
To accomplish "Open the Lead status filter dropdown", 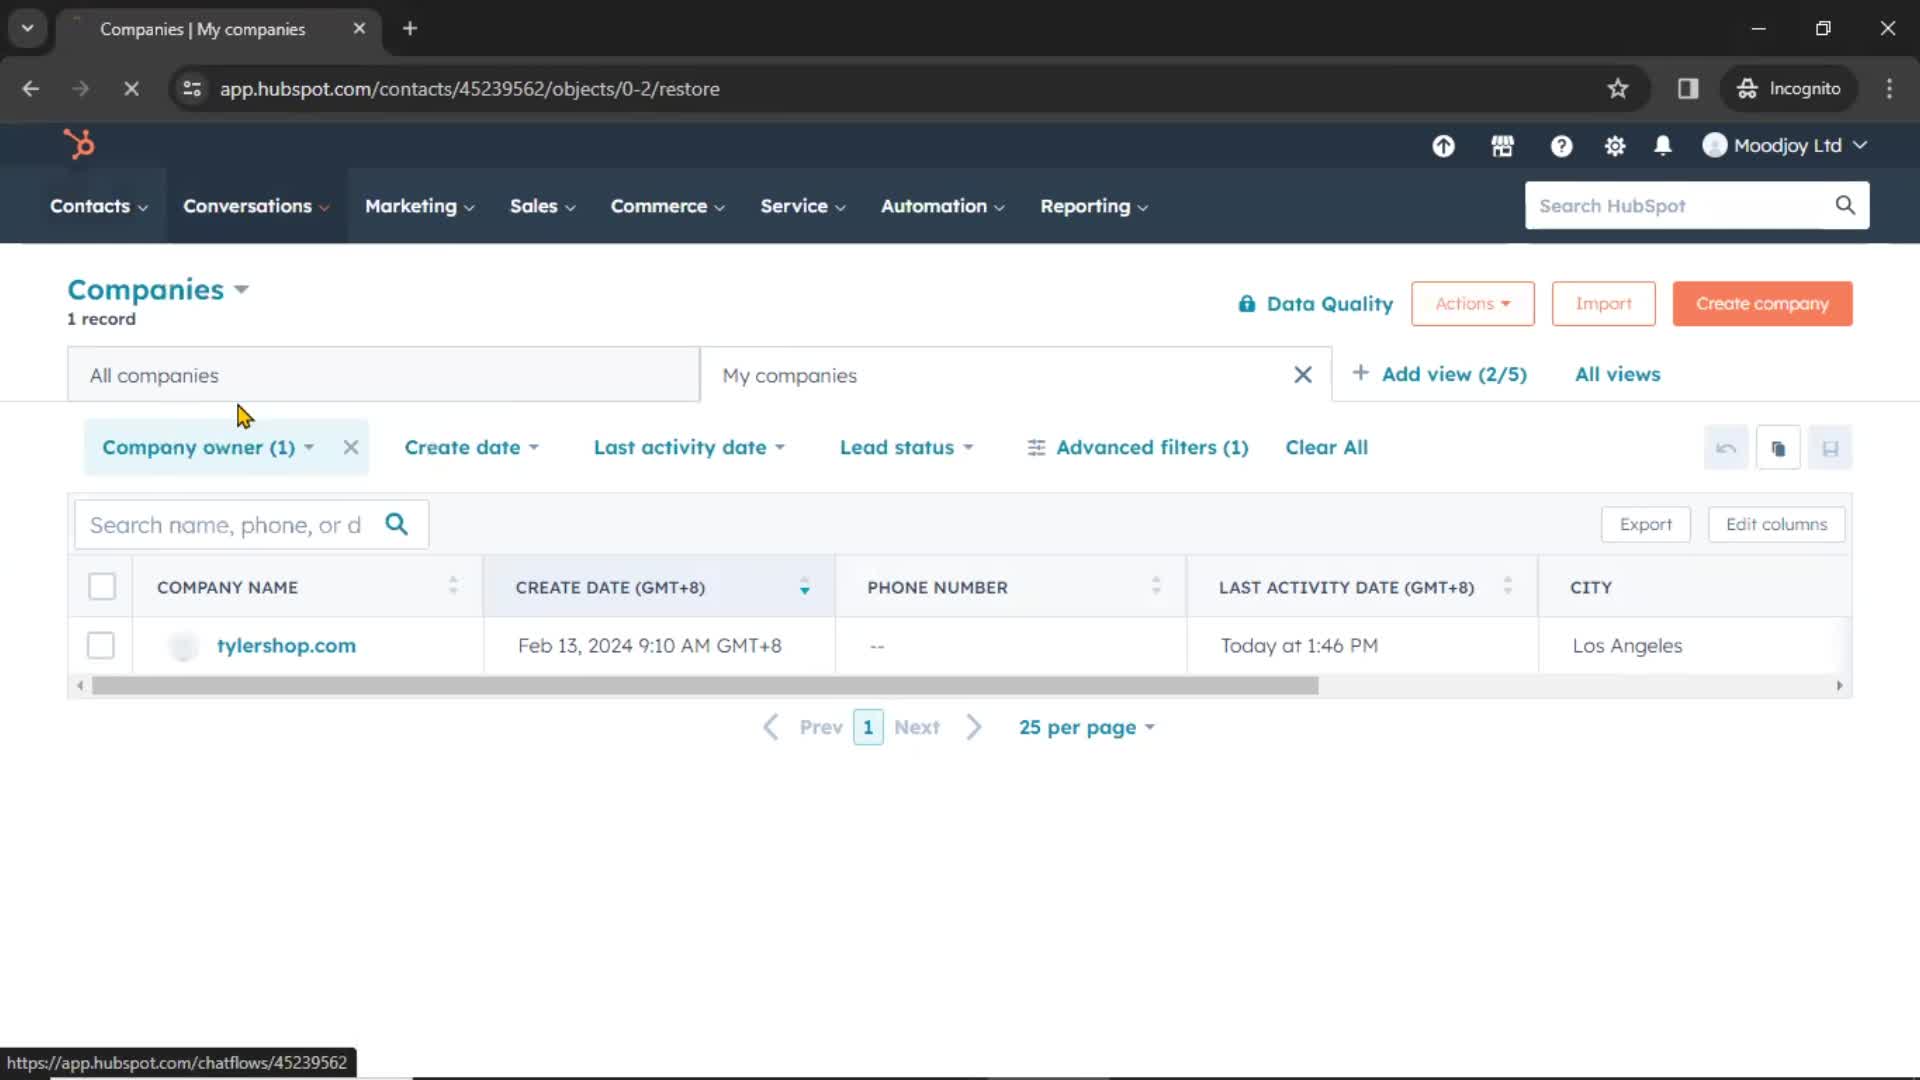I will pos(906,447).
